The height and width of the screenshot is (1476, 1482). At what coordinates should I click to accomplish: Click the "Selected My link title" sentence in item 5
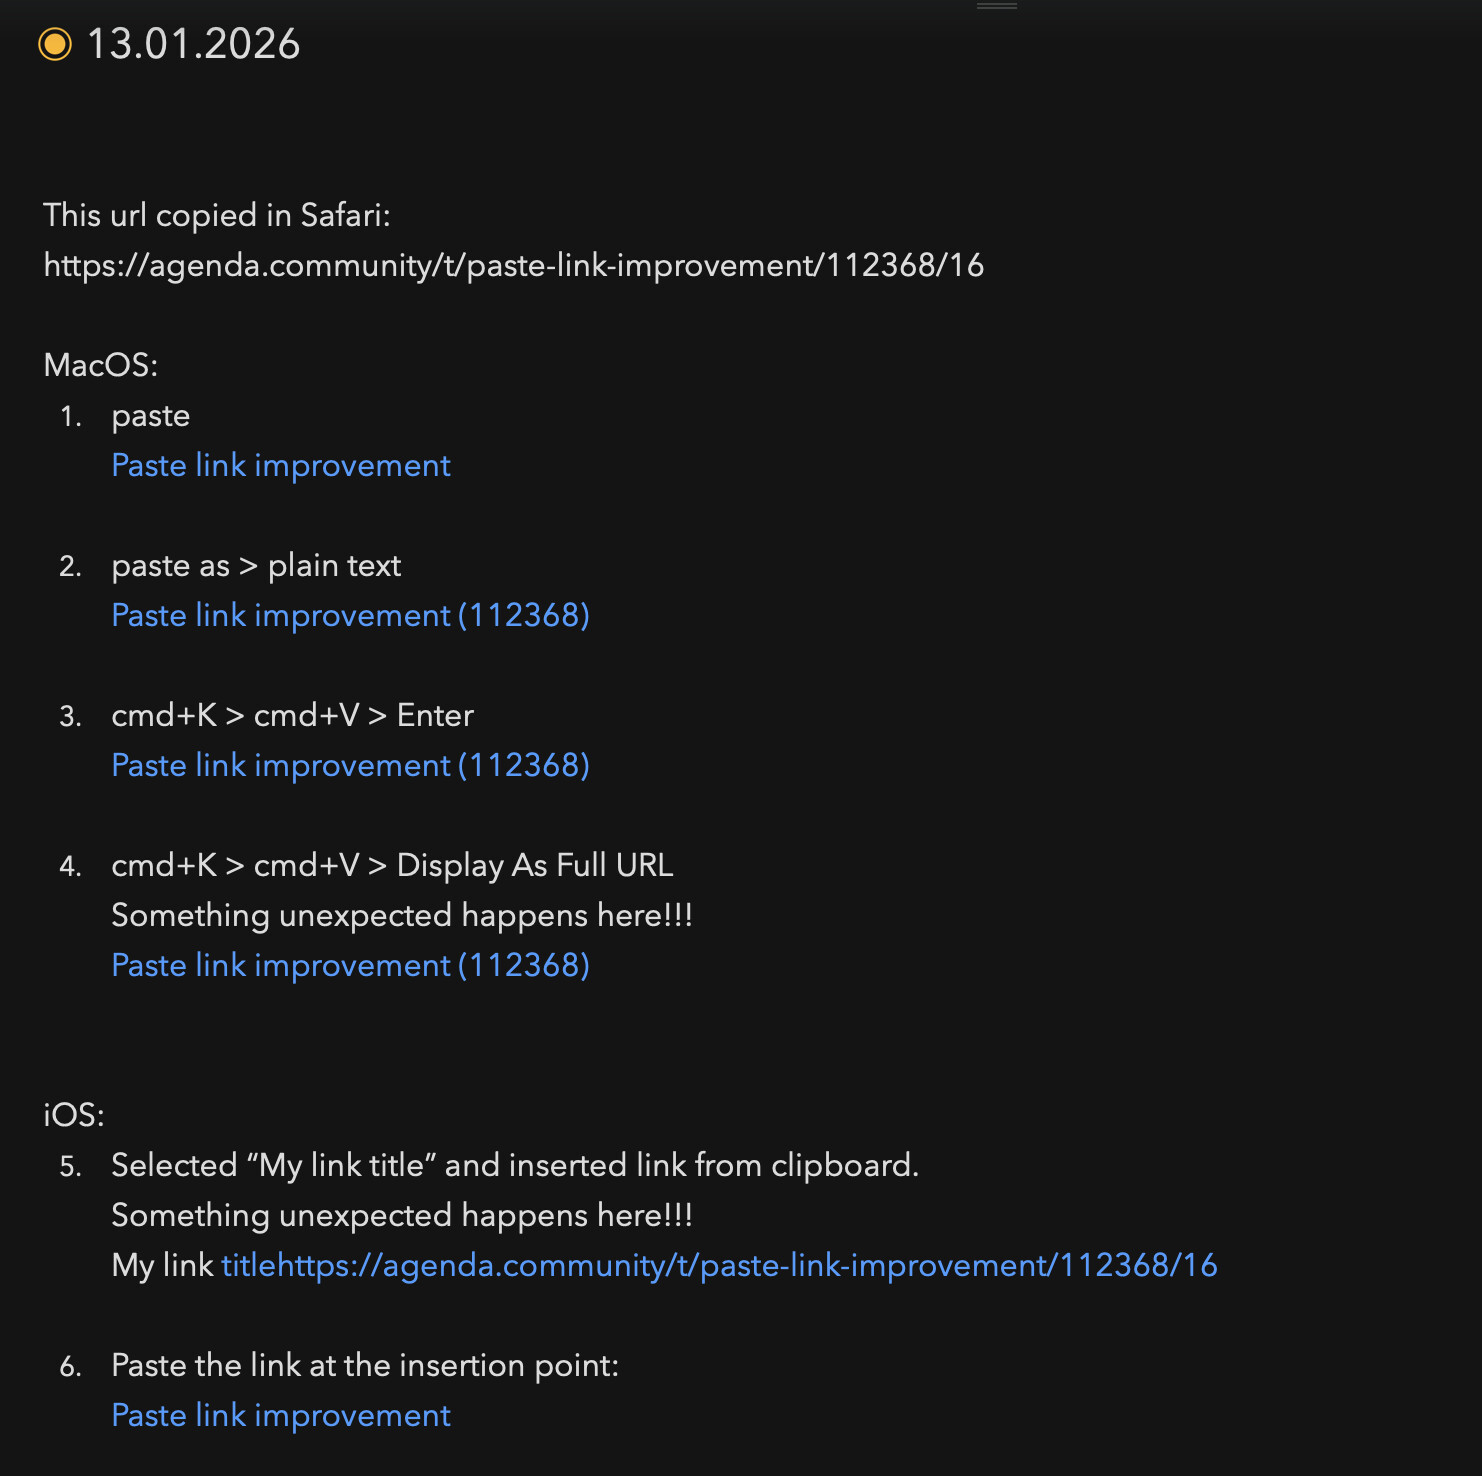[514, 1166]
